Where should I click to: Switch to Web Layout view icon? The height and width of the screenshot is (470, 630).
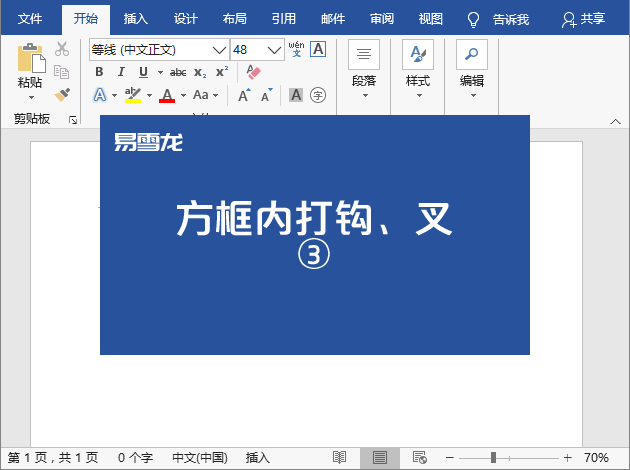pyautogui.click(x=420, y=458)
